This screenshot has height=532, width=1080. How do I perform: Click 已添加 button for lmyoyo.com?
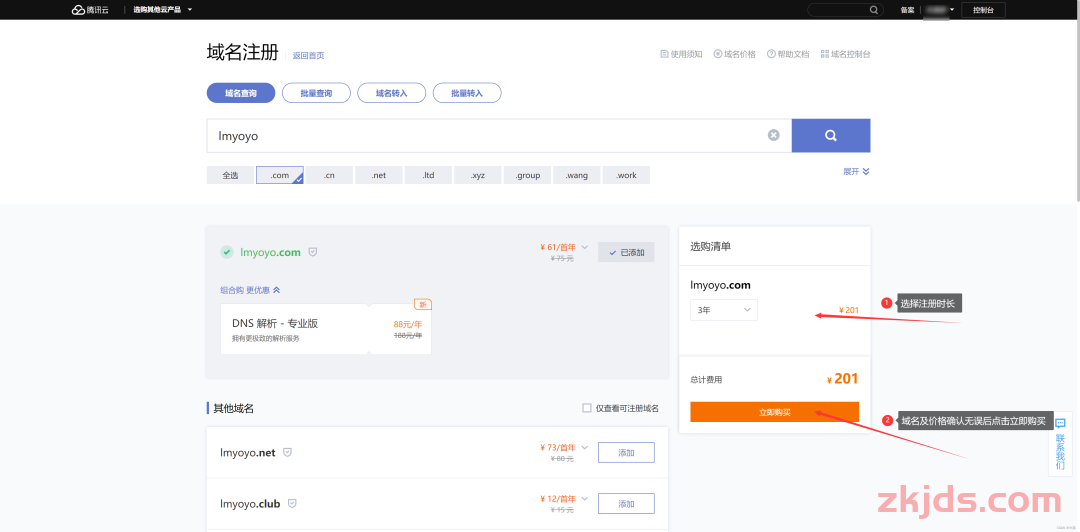626,252
